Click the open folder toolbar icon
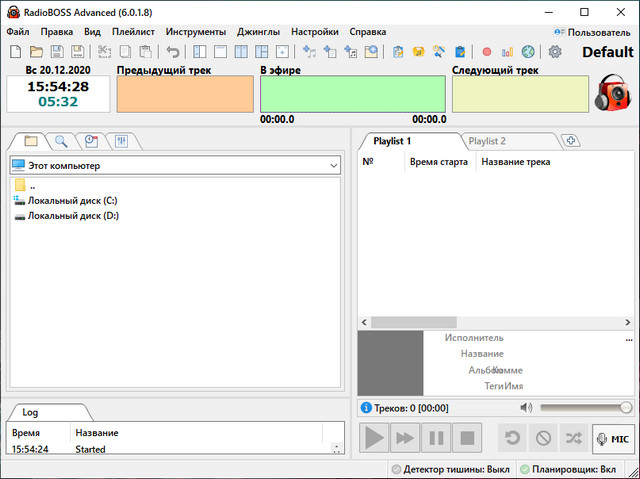Image resolution: width=640 pixels, height=479 pixels. point(36,52)
